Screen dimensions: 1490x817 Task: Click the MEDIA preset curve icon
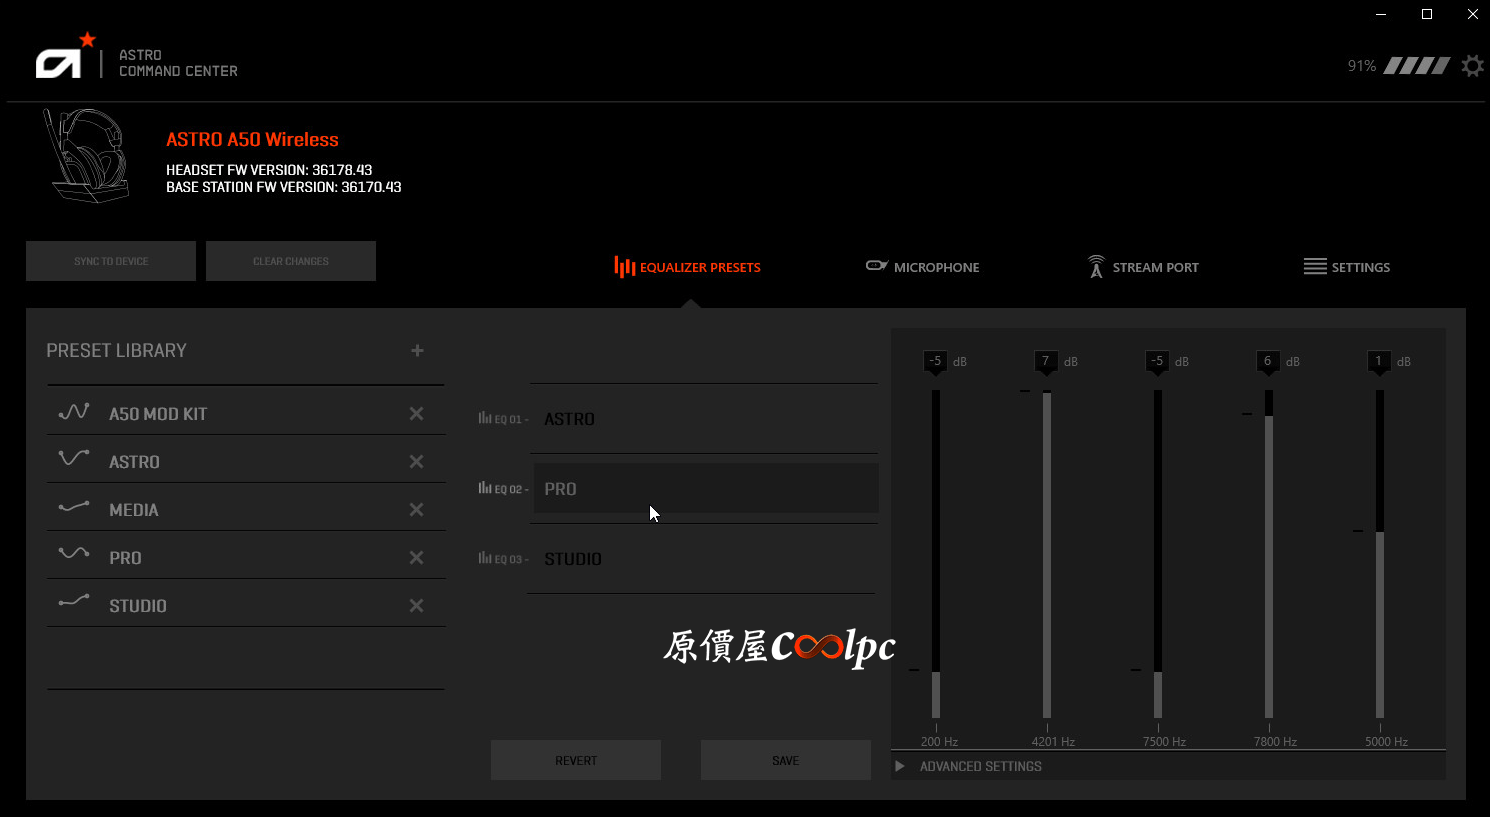point(74,507)
